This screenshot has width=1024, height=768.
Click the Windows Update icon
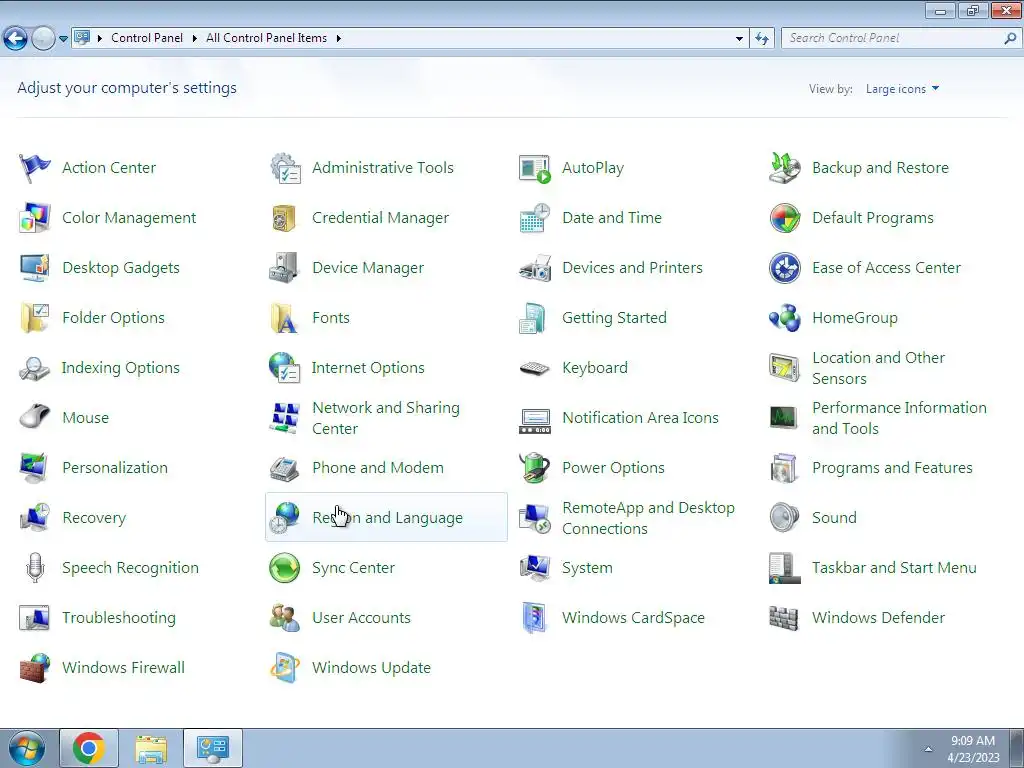(285, 668)
